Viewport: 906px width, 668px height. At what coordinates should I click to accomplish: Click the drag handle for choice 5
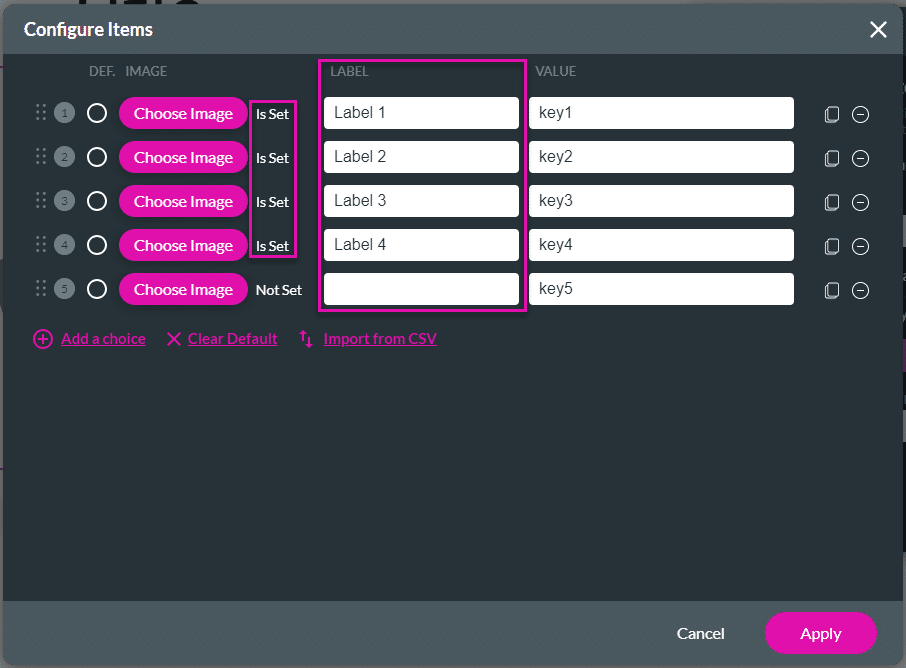pos(40,289)
